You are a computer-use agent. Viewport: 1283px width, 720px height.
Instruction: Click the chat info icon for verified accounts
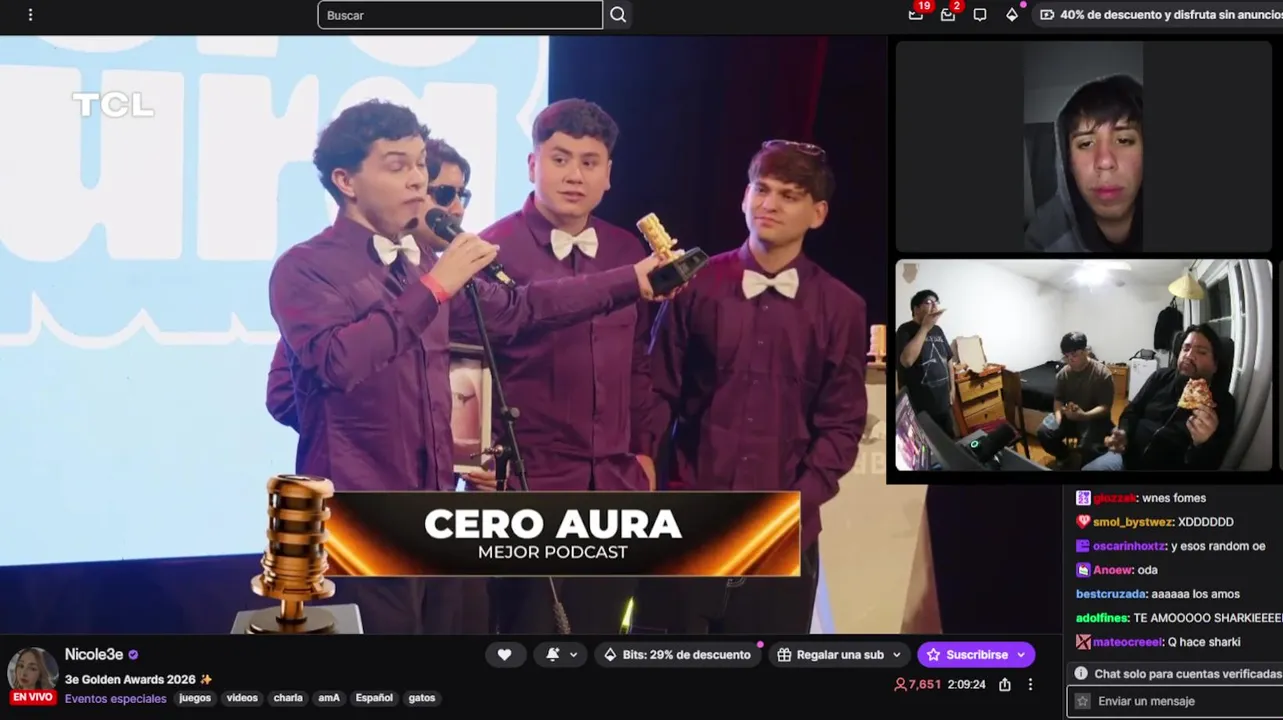click(x=1081, y=674)
